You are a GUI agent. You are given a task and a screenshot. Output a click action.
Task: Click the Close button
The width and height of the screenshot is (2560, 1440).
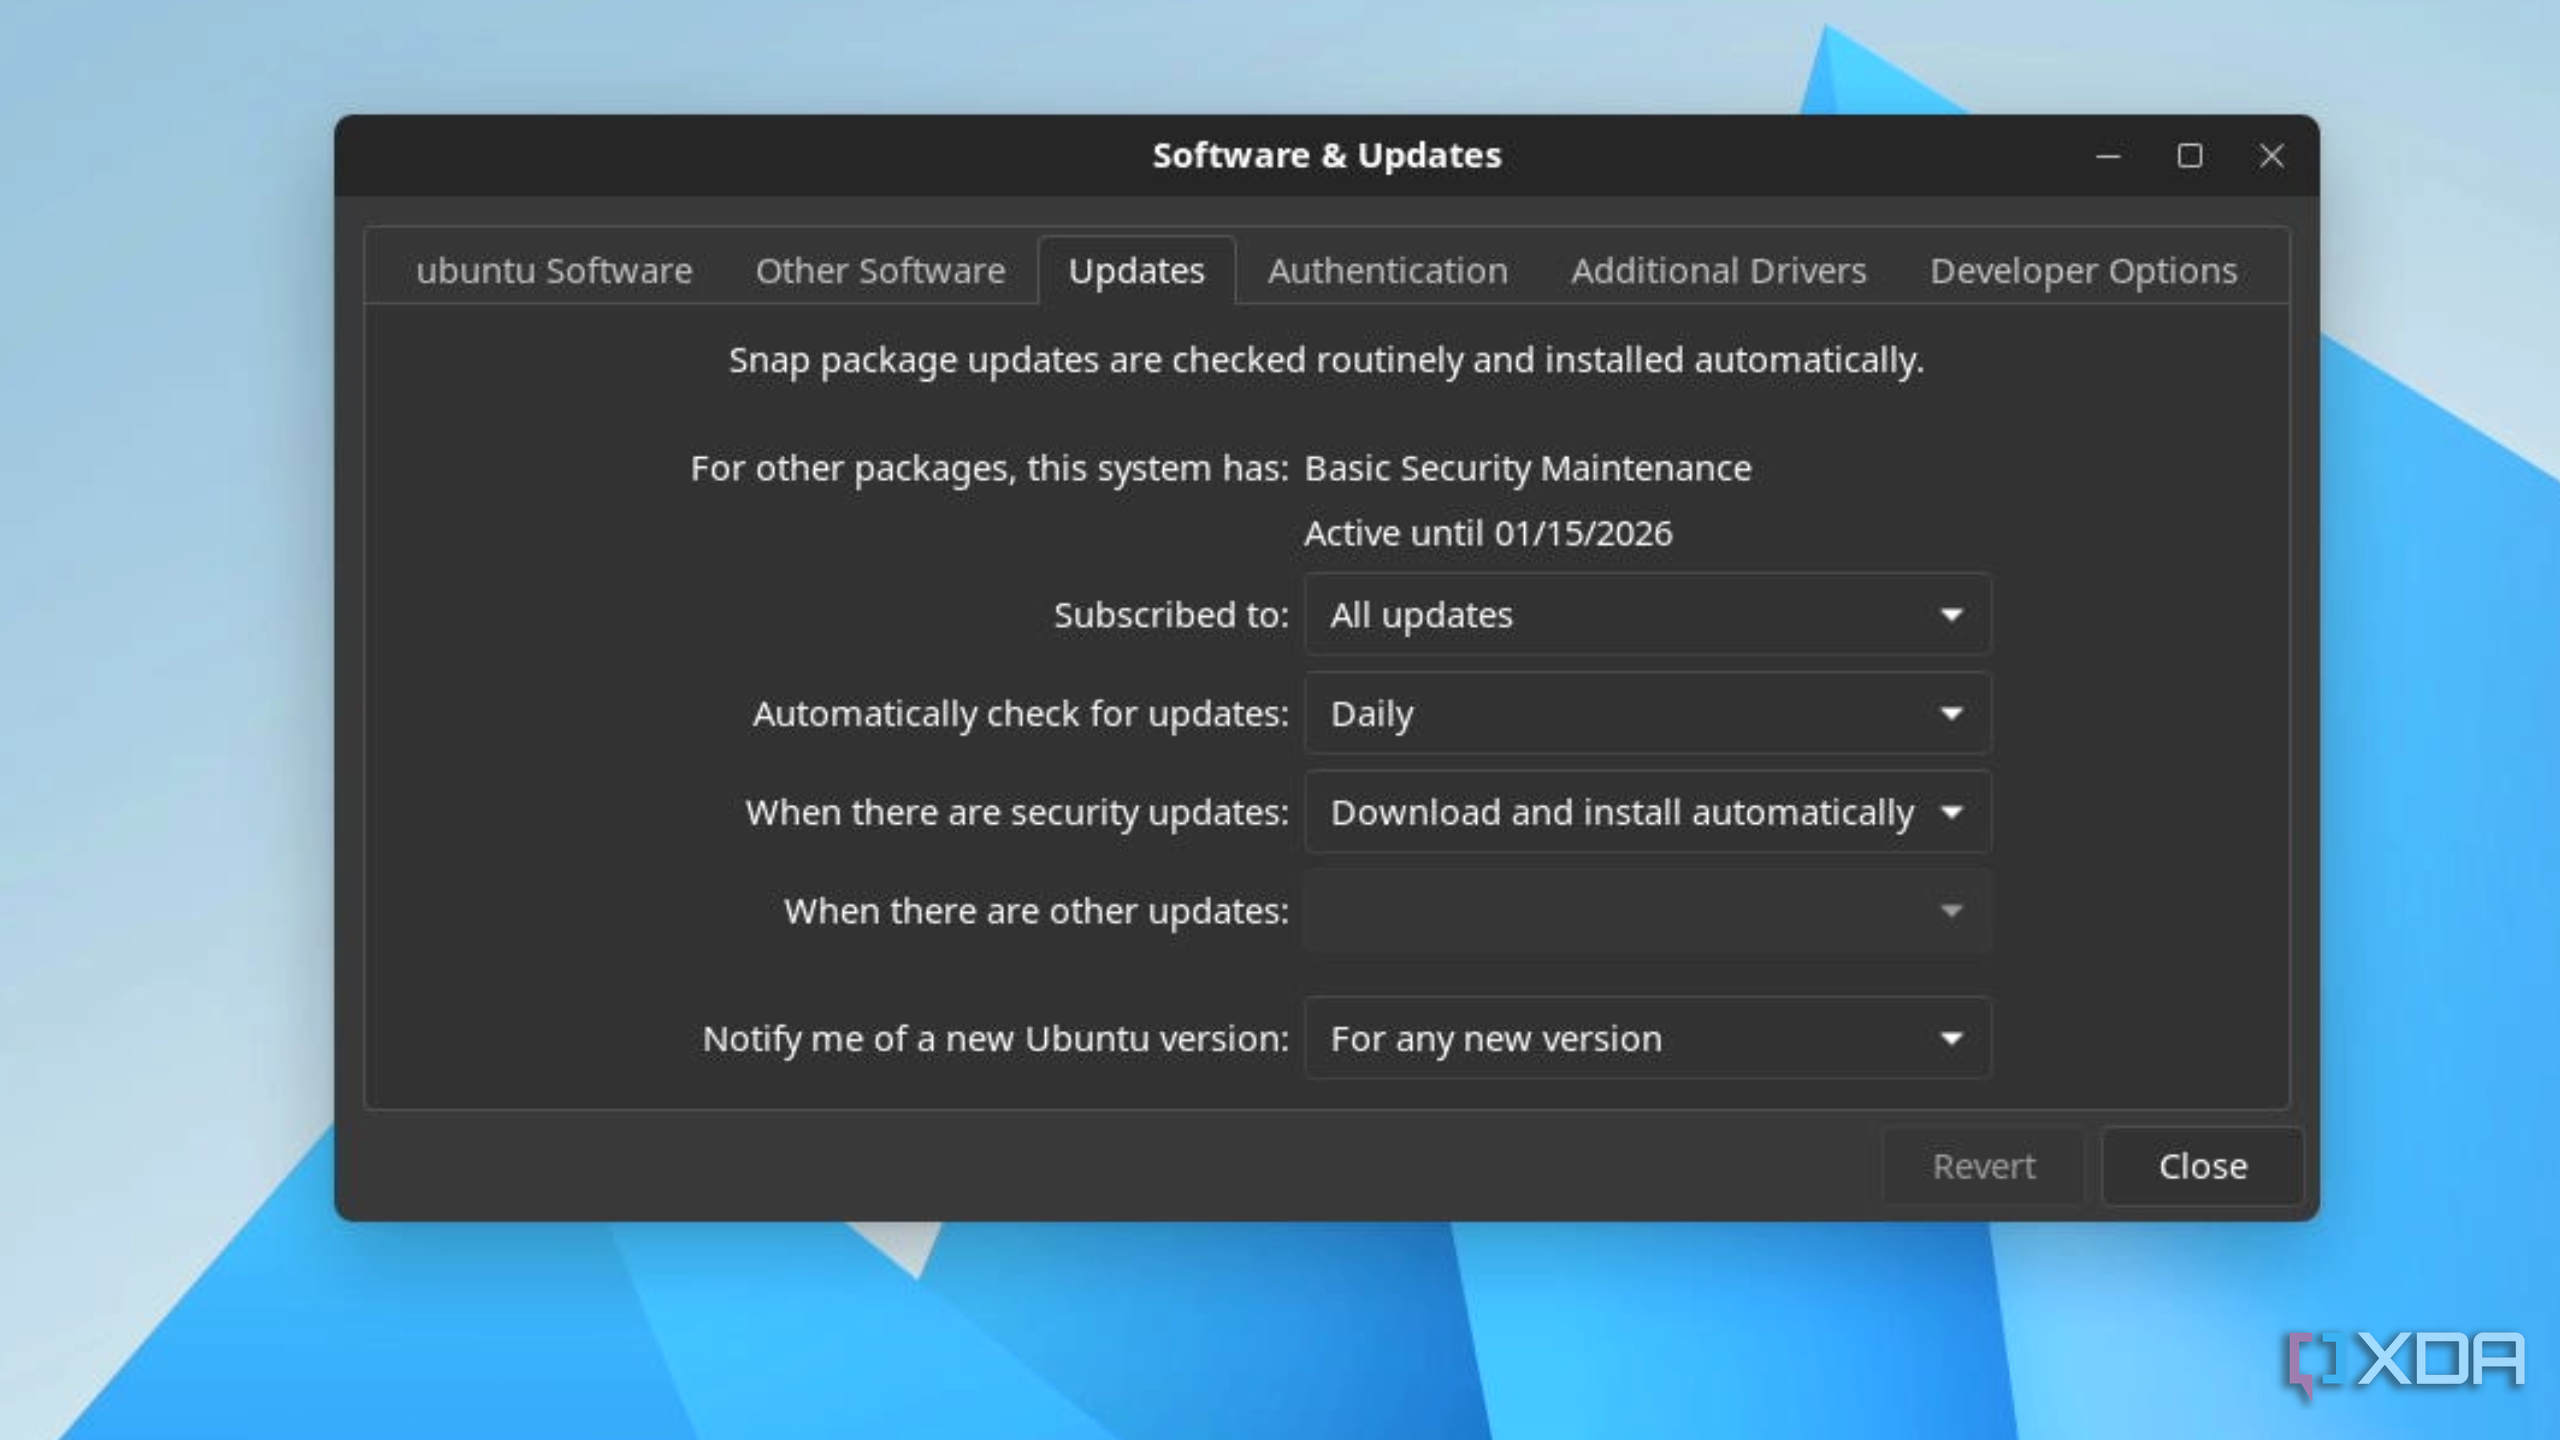pos(2203,1166)
